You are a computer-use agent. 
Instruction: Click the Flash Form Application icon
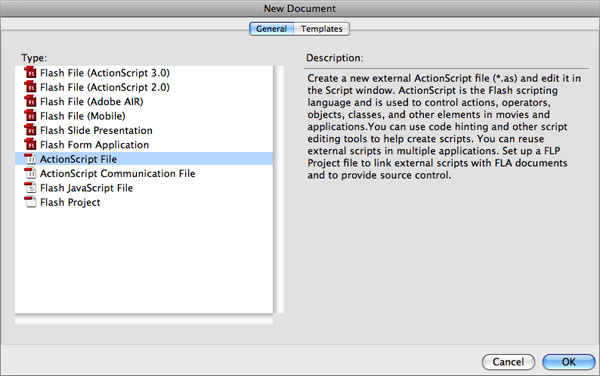(30, 144)
